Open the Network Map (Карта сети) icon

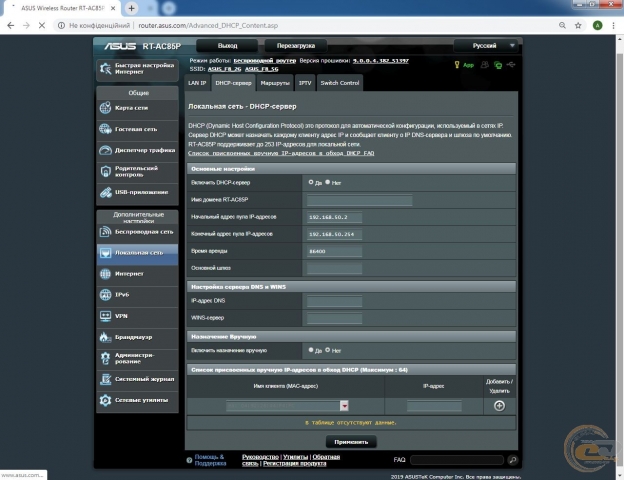pyautogui.click(x=105, y=108)
